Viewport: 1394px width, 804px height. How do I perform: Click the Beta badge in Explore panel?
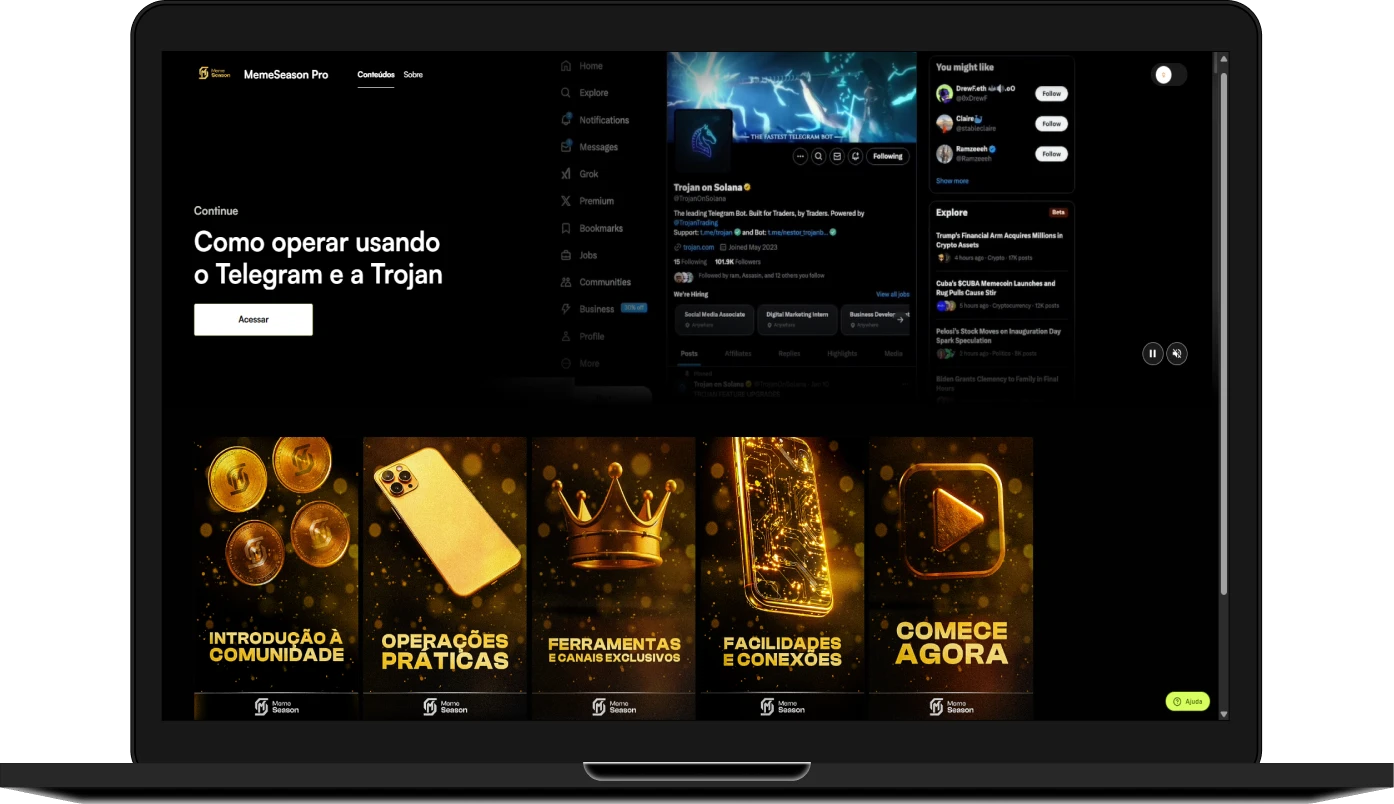pyautogui.click(x=1058, y=213)
